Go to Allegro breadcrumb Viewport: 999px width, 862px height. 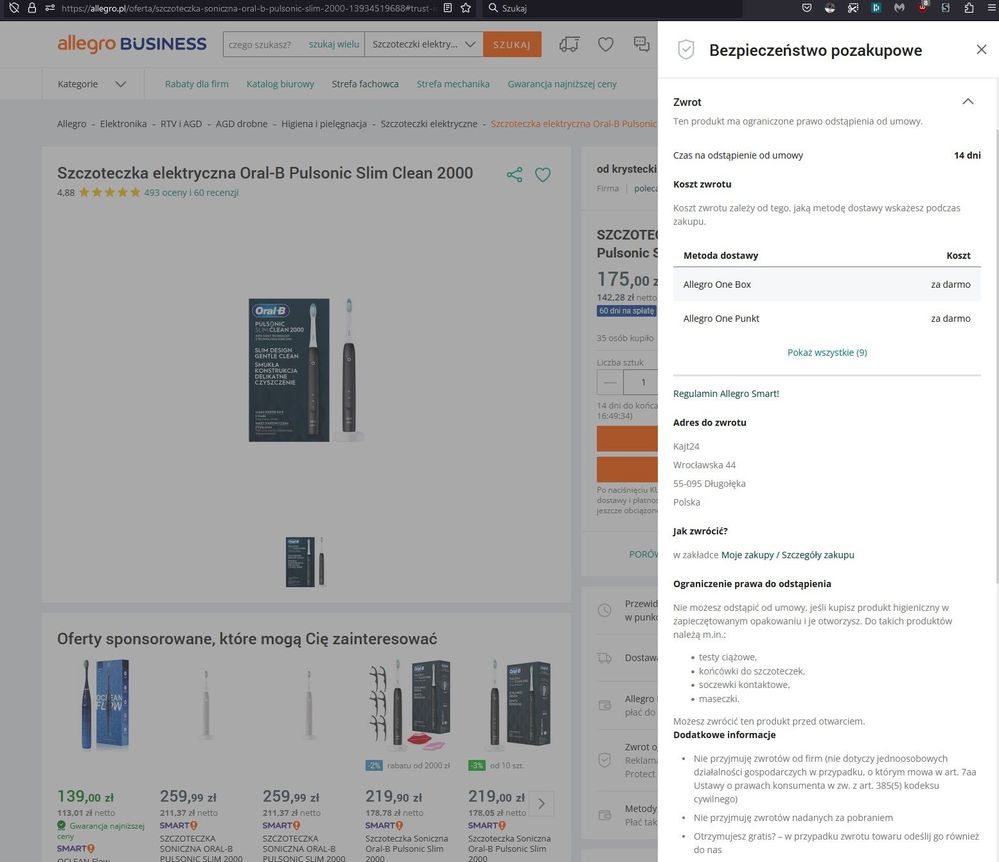click(x=71, y=124)
